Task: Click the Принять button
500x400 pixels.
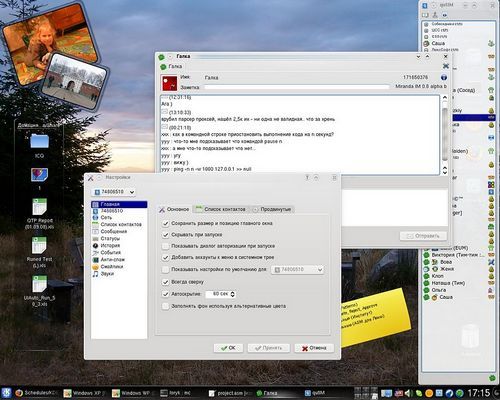Action: (x=269, y=348)
